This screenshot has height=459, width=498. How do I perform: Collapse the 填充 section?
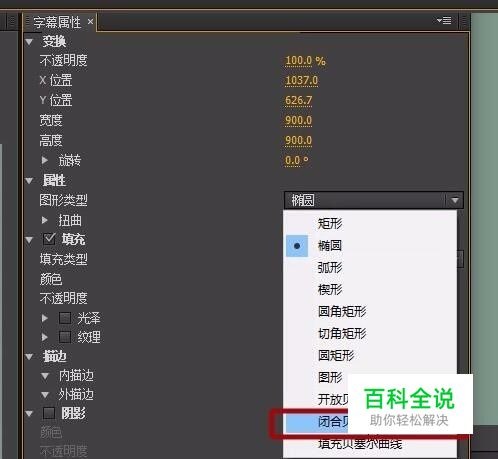29,240
